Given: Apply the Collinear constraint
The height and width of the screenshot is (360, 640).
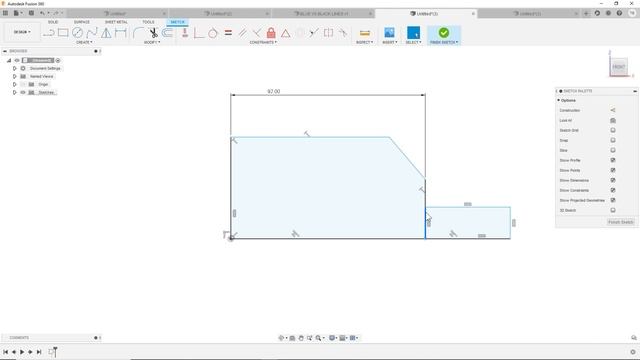Looking at the screenshot, I should tap(313, 33).
